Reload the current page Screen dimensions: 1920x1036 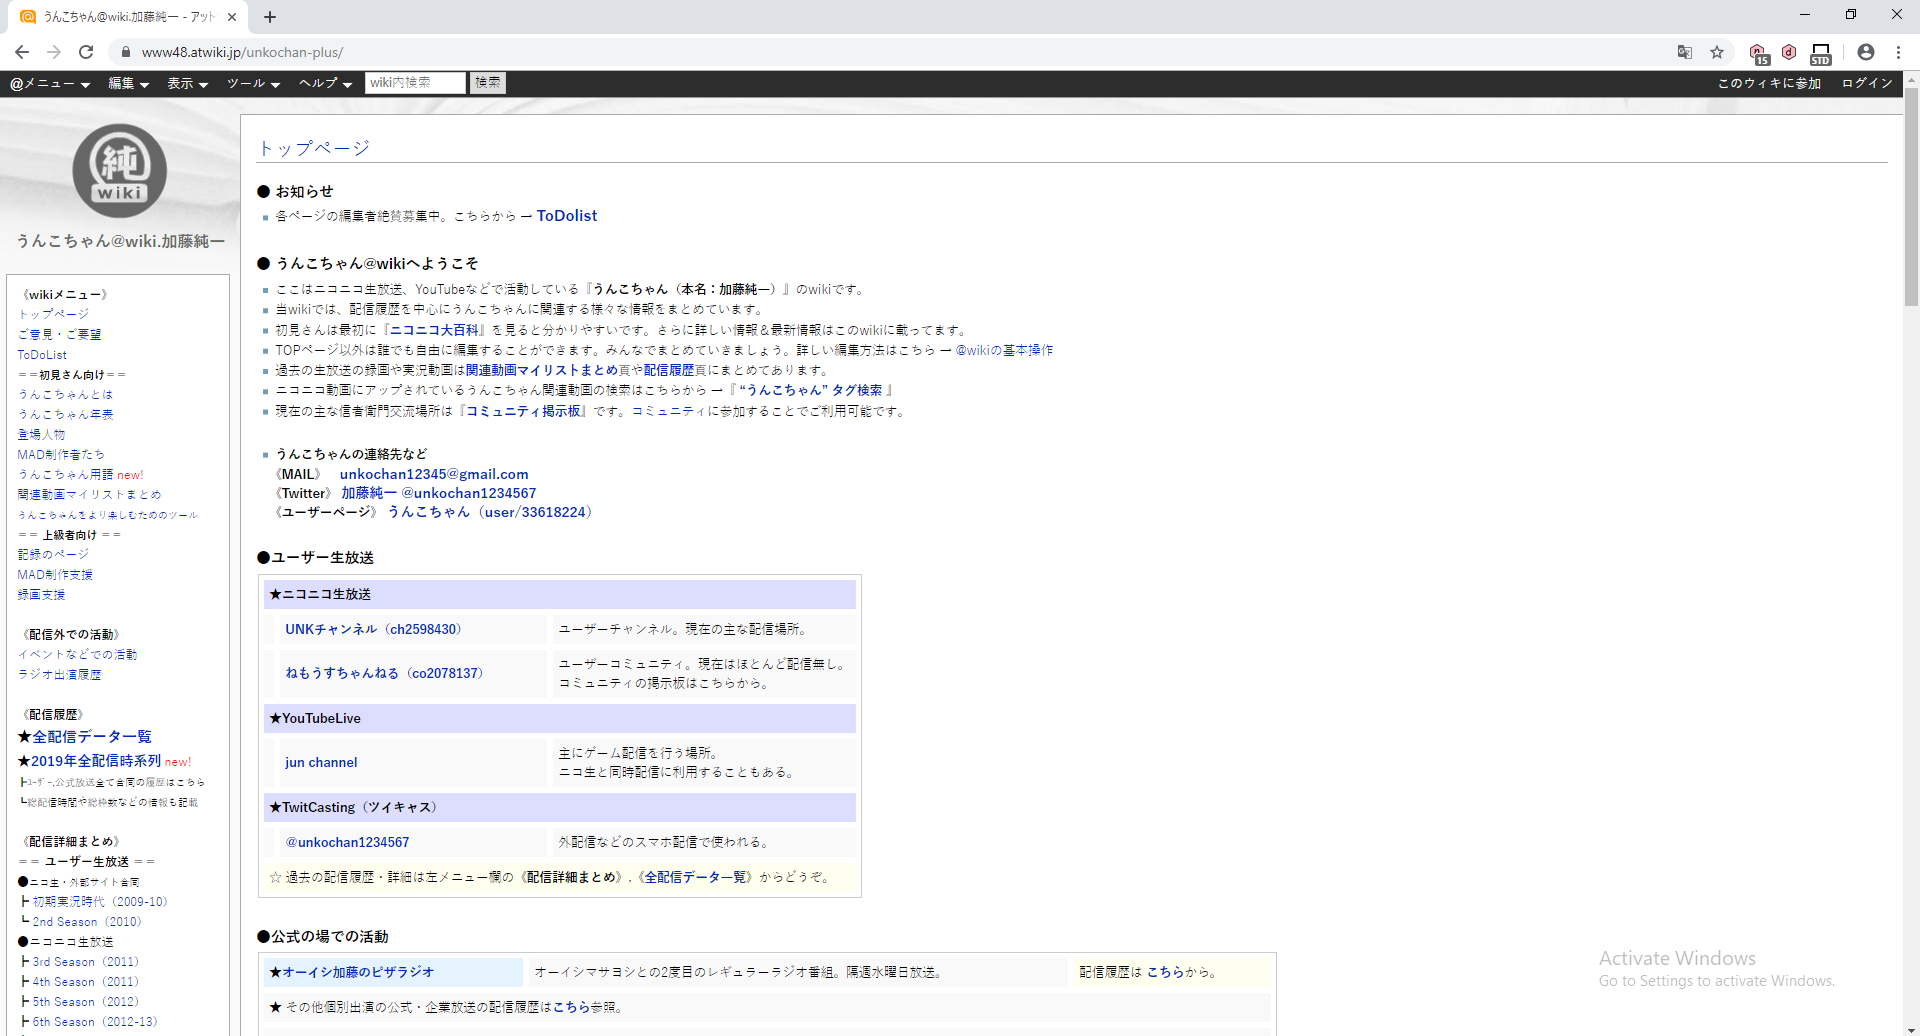pos(86,52)
